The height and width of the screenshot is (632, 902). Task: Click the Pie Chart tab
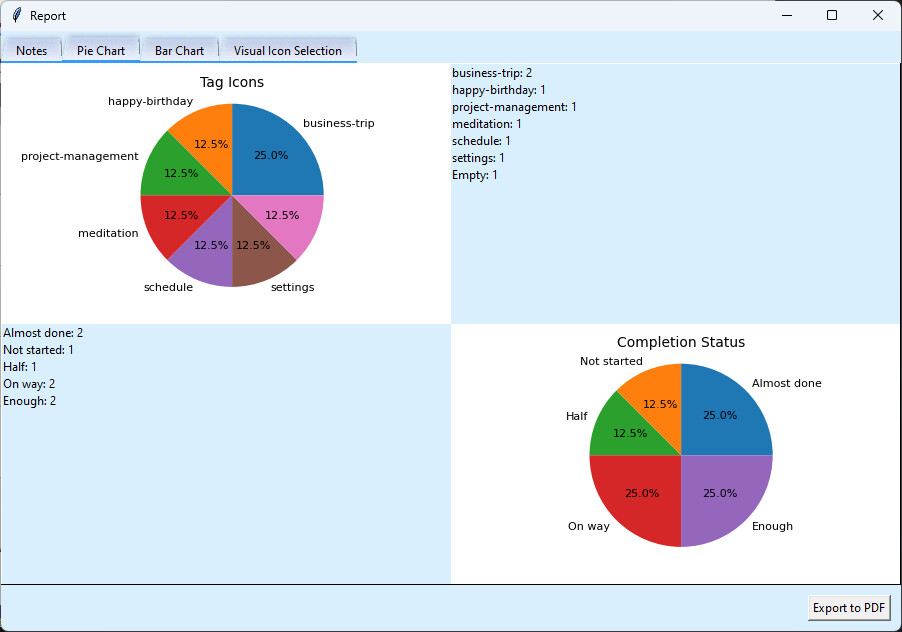pos(101,50)
